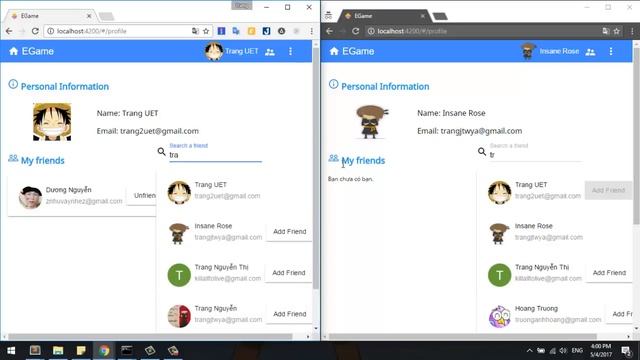
Task: Click disabled Add Friend for Trang UET
Action: (608, 190)
